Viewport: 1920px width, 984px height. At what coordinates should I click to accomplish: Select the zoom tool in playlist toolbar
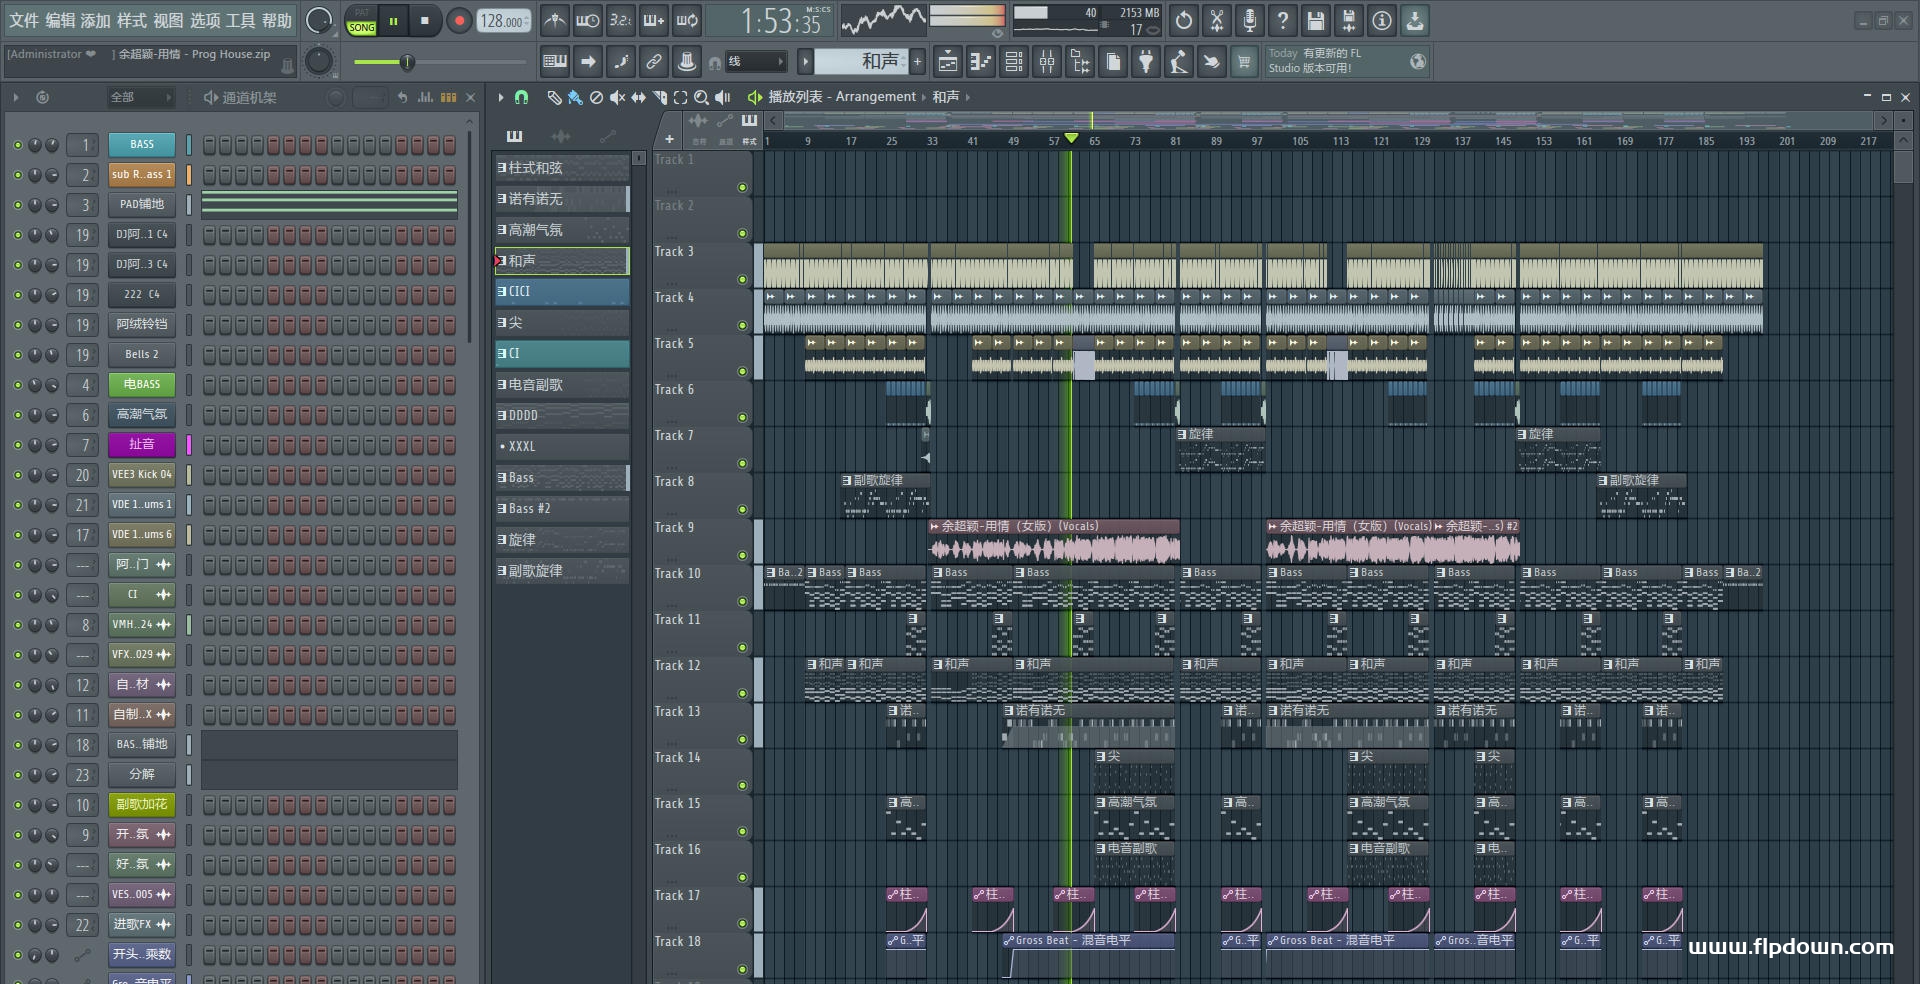(x=701, y=97)
